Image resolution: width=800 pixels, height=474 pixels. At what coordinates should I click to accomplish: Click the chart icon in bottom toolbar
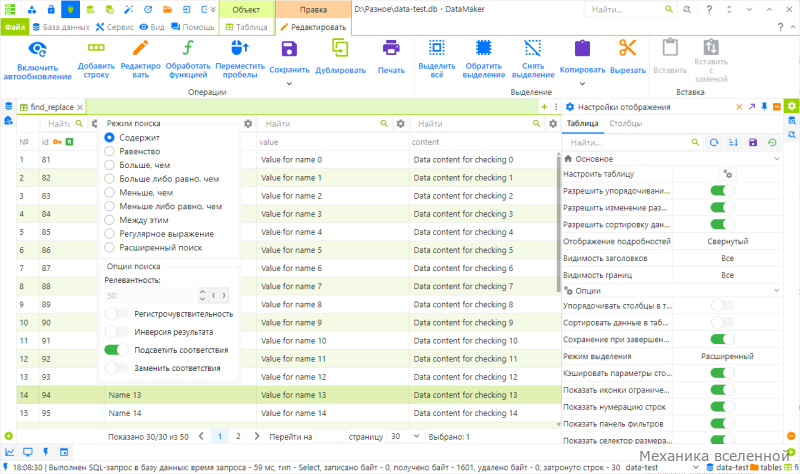(x=10, y=452)
